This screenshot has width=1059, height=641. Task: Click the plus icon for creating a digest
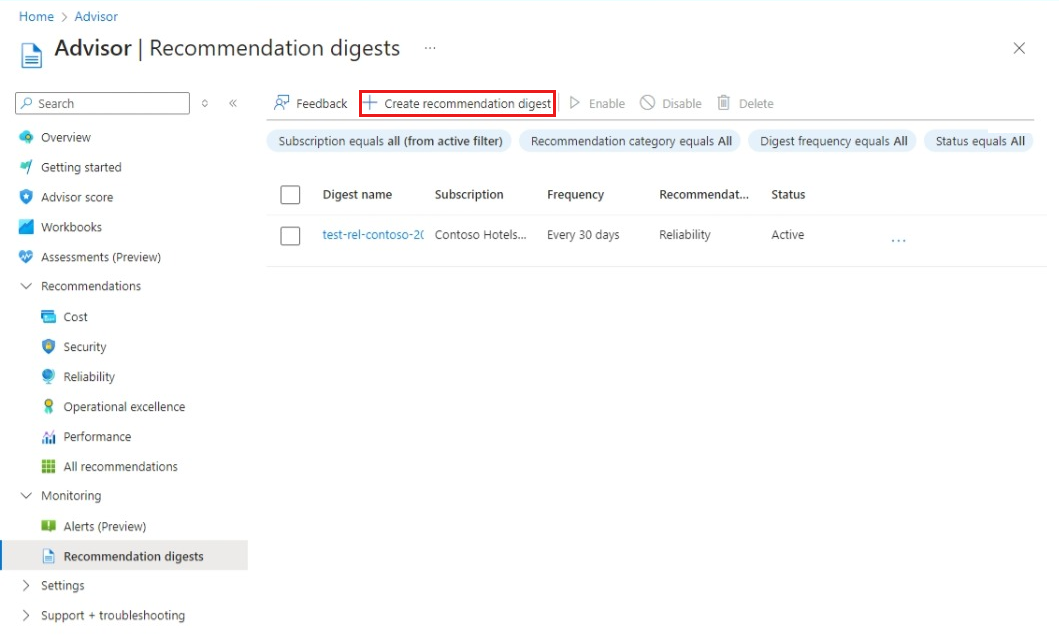coord(370,103)
